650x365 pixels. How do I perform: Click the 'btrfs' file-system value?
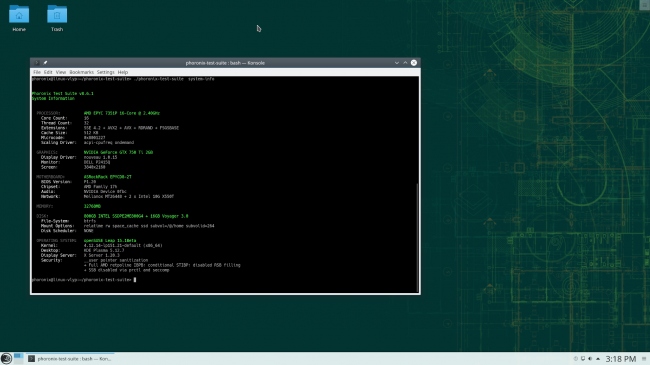point(90,221)
